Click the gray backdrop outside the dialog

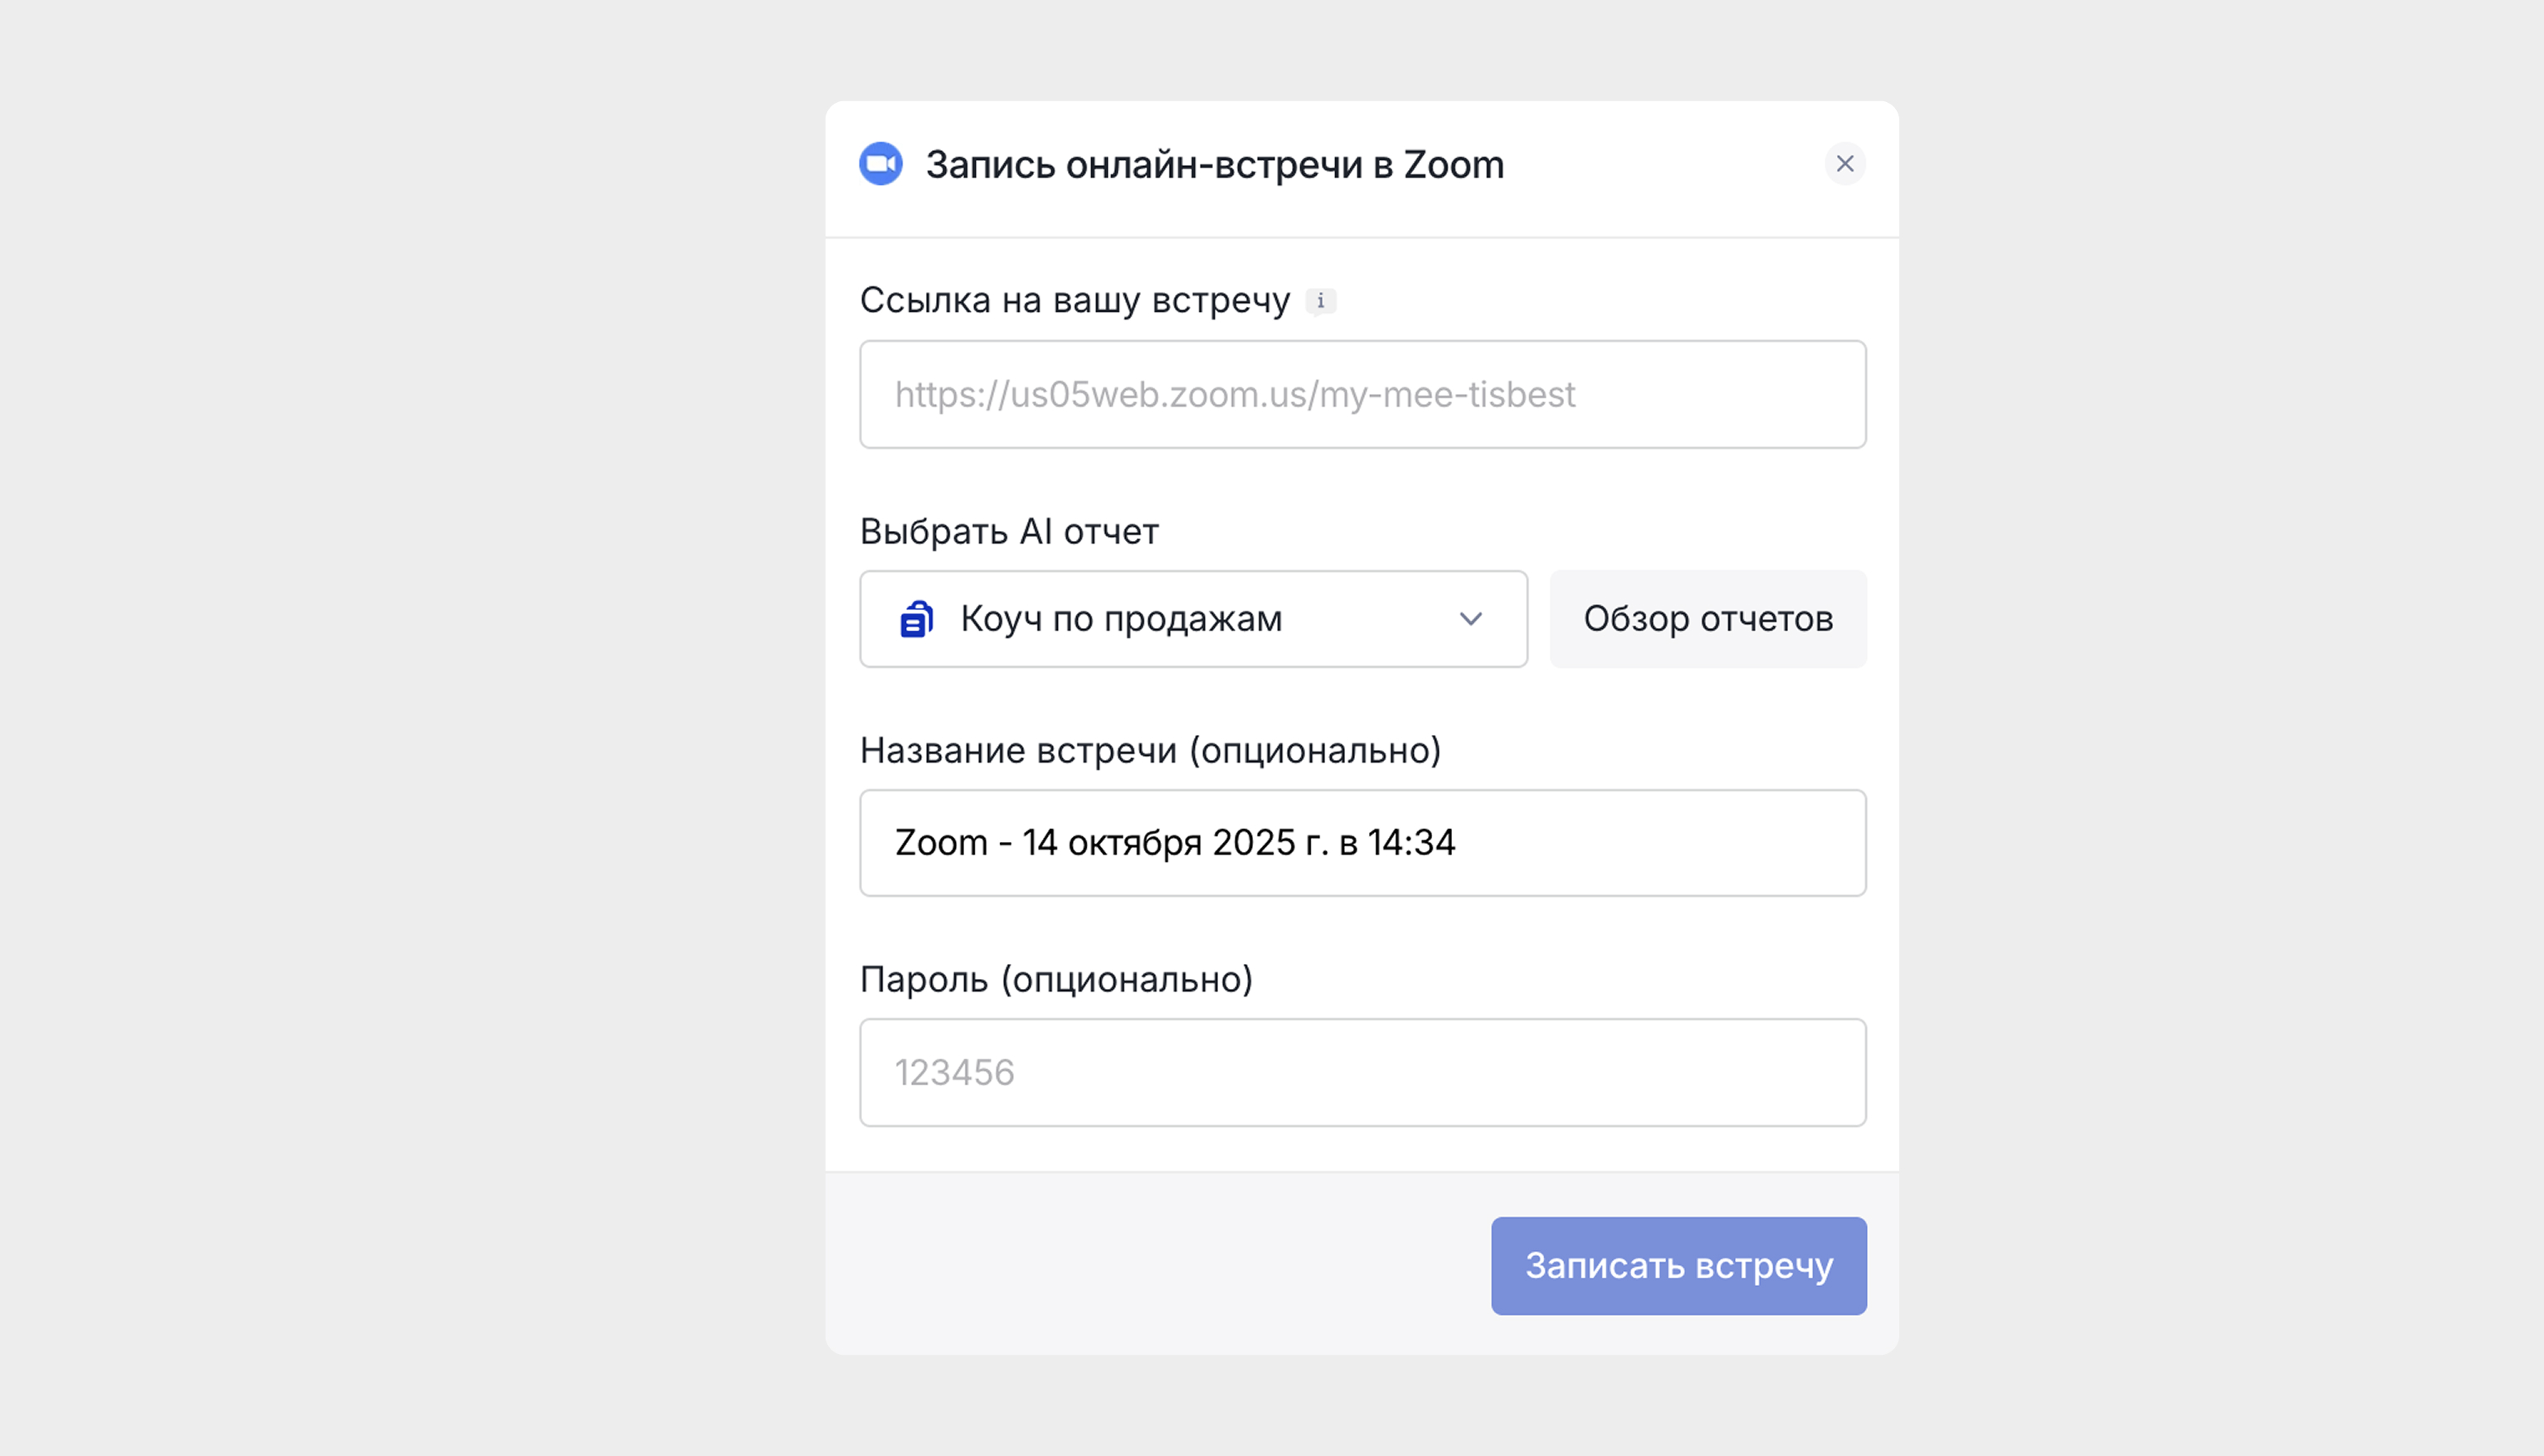pyautogui.click(x=400, y=700)
